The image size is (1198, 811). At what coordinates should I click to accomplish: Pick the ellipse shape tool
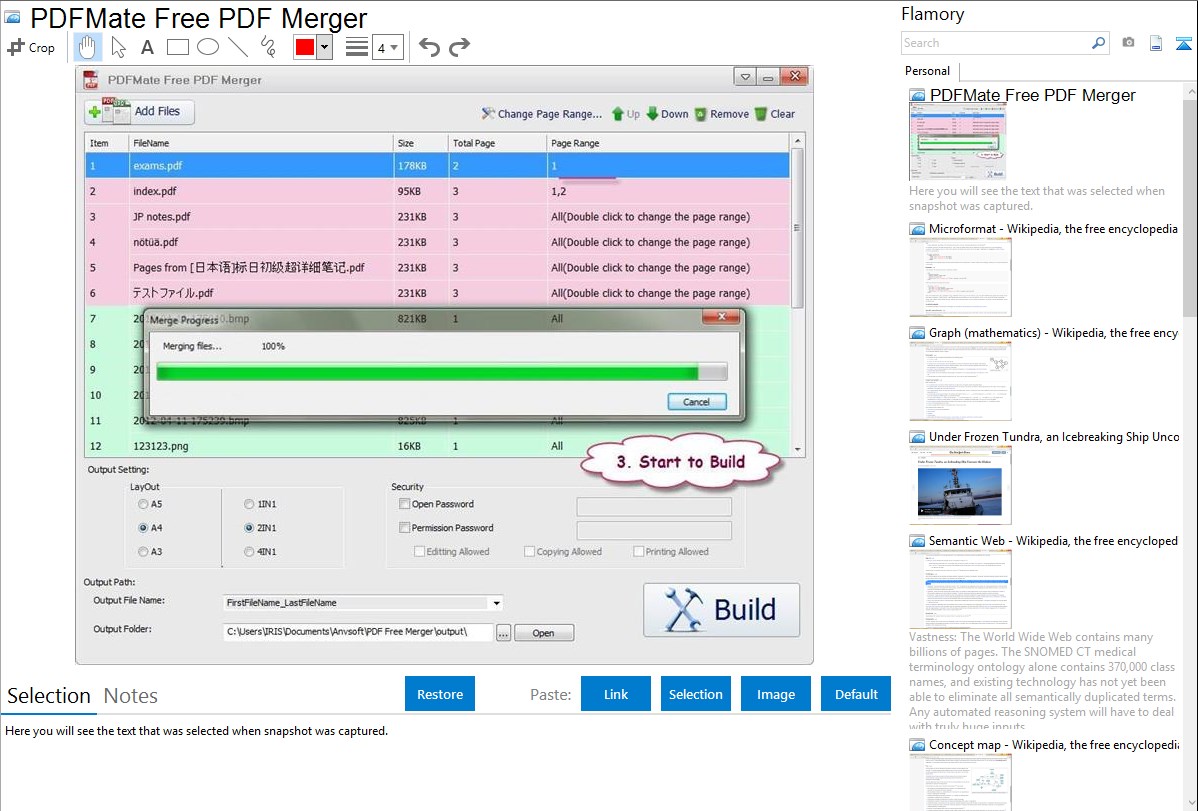coord(208,47)
